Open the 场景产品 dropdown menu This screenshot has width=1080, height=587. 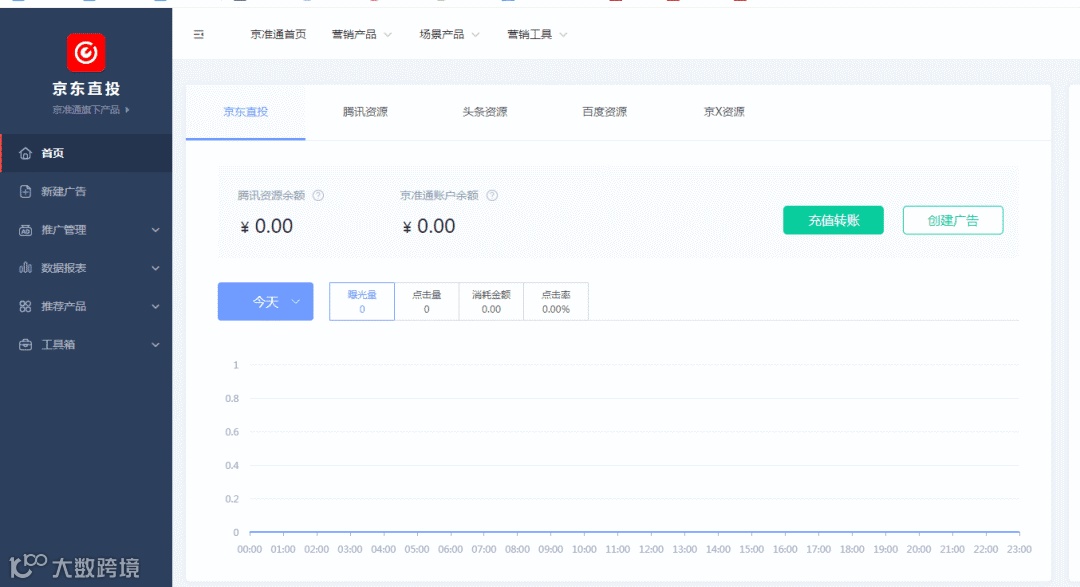click(449, 34)
